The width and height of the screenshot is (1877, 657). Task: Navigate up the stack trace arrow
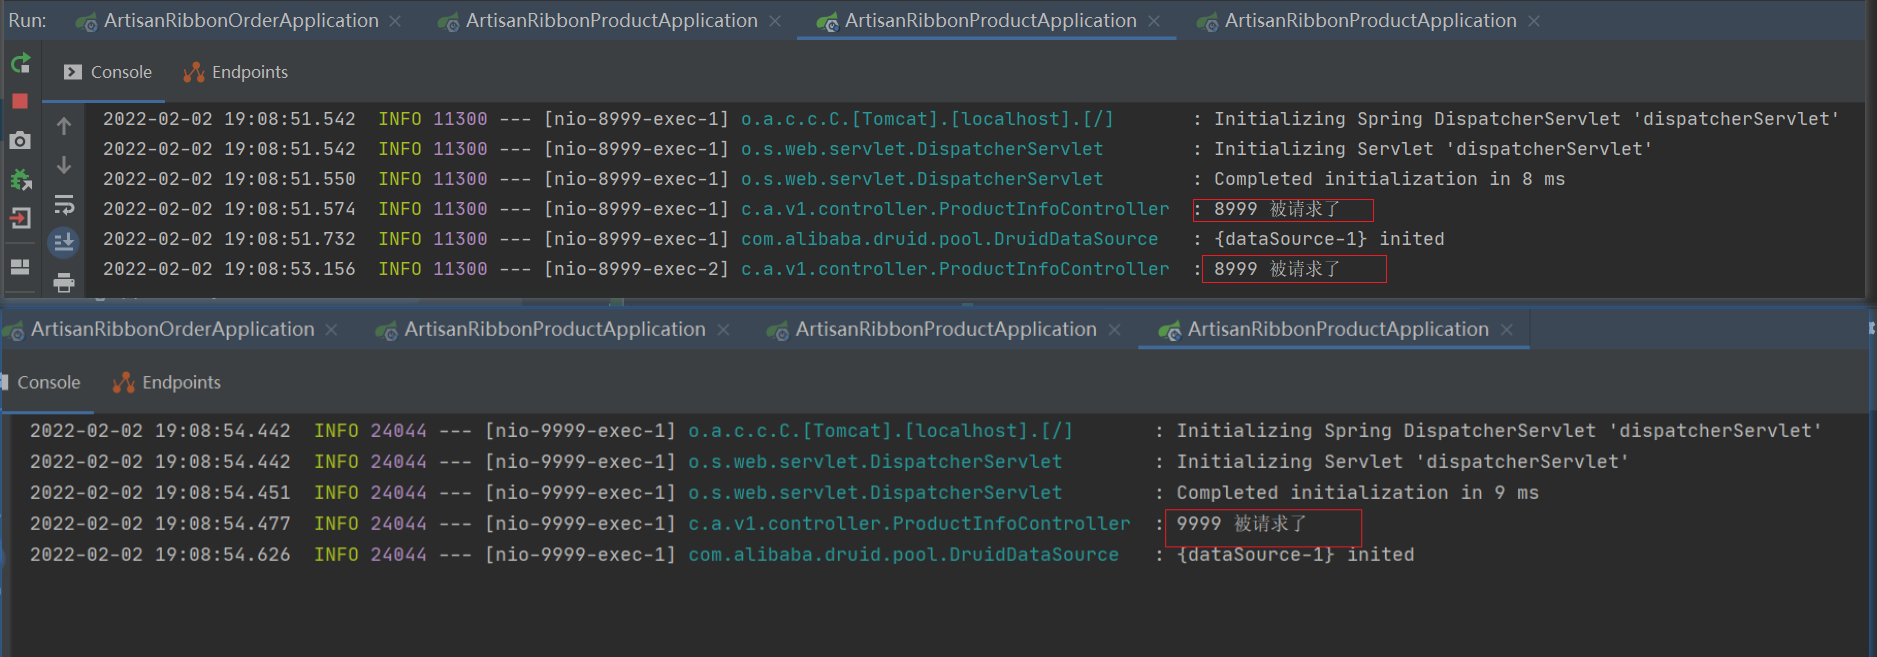(x=64, y=126)
